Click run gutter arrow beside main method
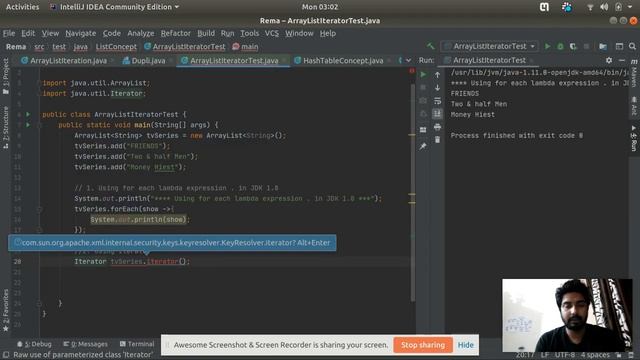The width and height of the screenshot is (640, 360). coord(28,125)
